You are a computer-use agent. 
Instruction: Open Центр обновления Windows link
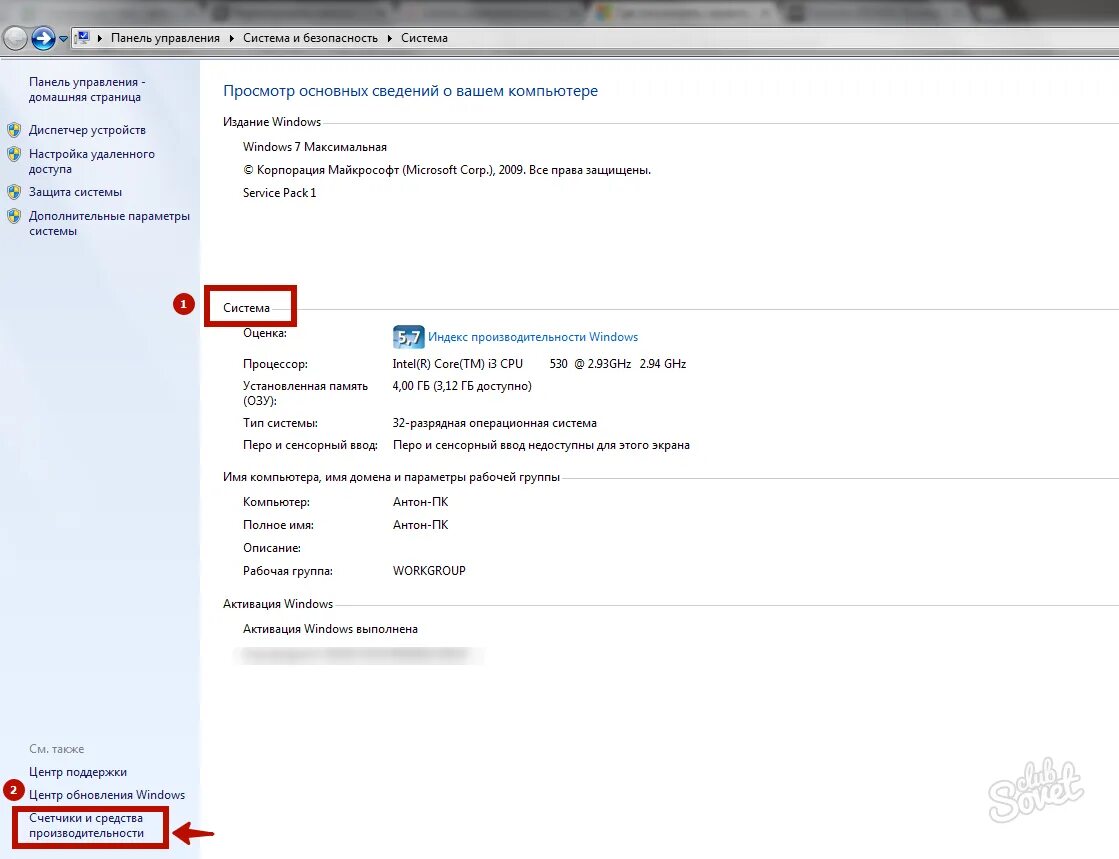tap(107, 795)
